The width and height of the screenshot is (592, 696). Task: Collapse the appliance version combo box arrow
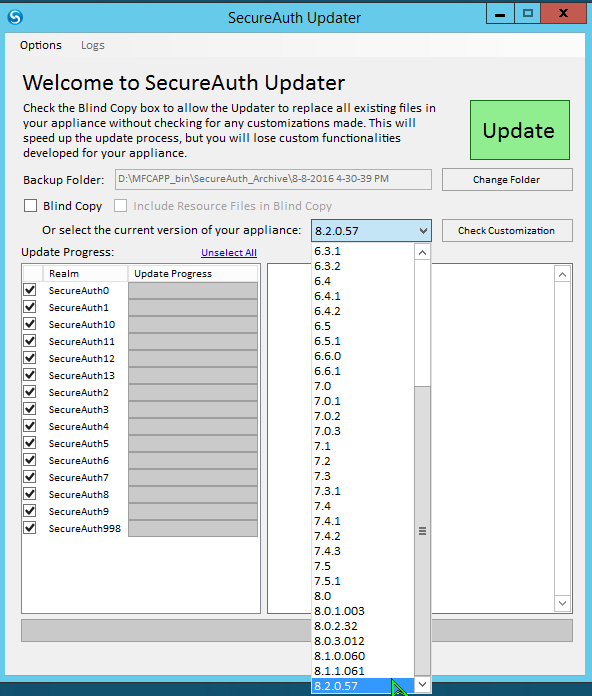tap(423, 231)
